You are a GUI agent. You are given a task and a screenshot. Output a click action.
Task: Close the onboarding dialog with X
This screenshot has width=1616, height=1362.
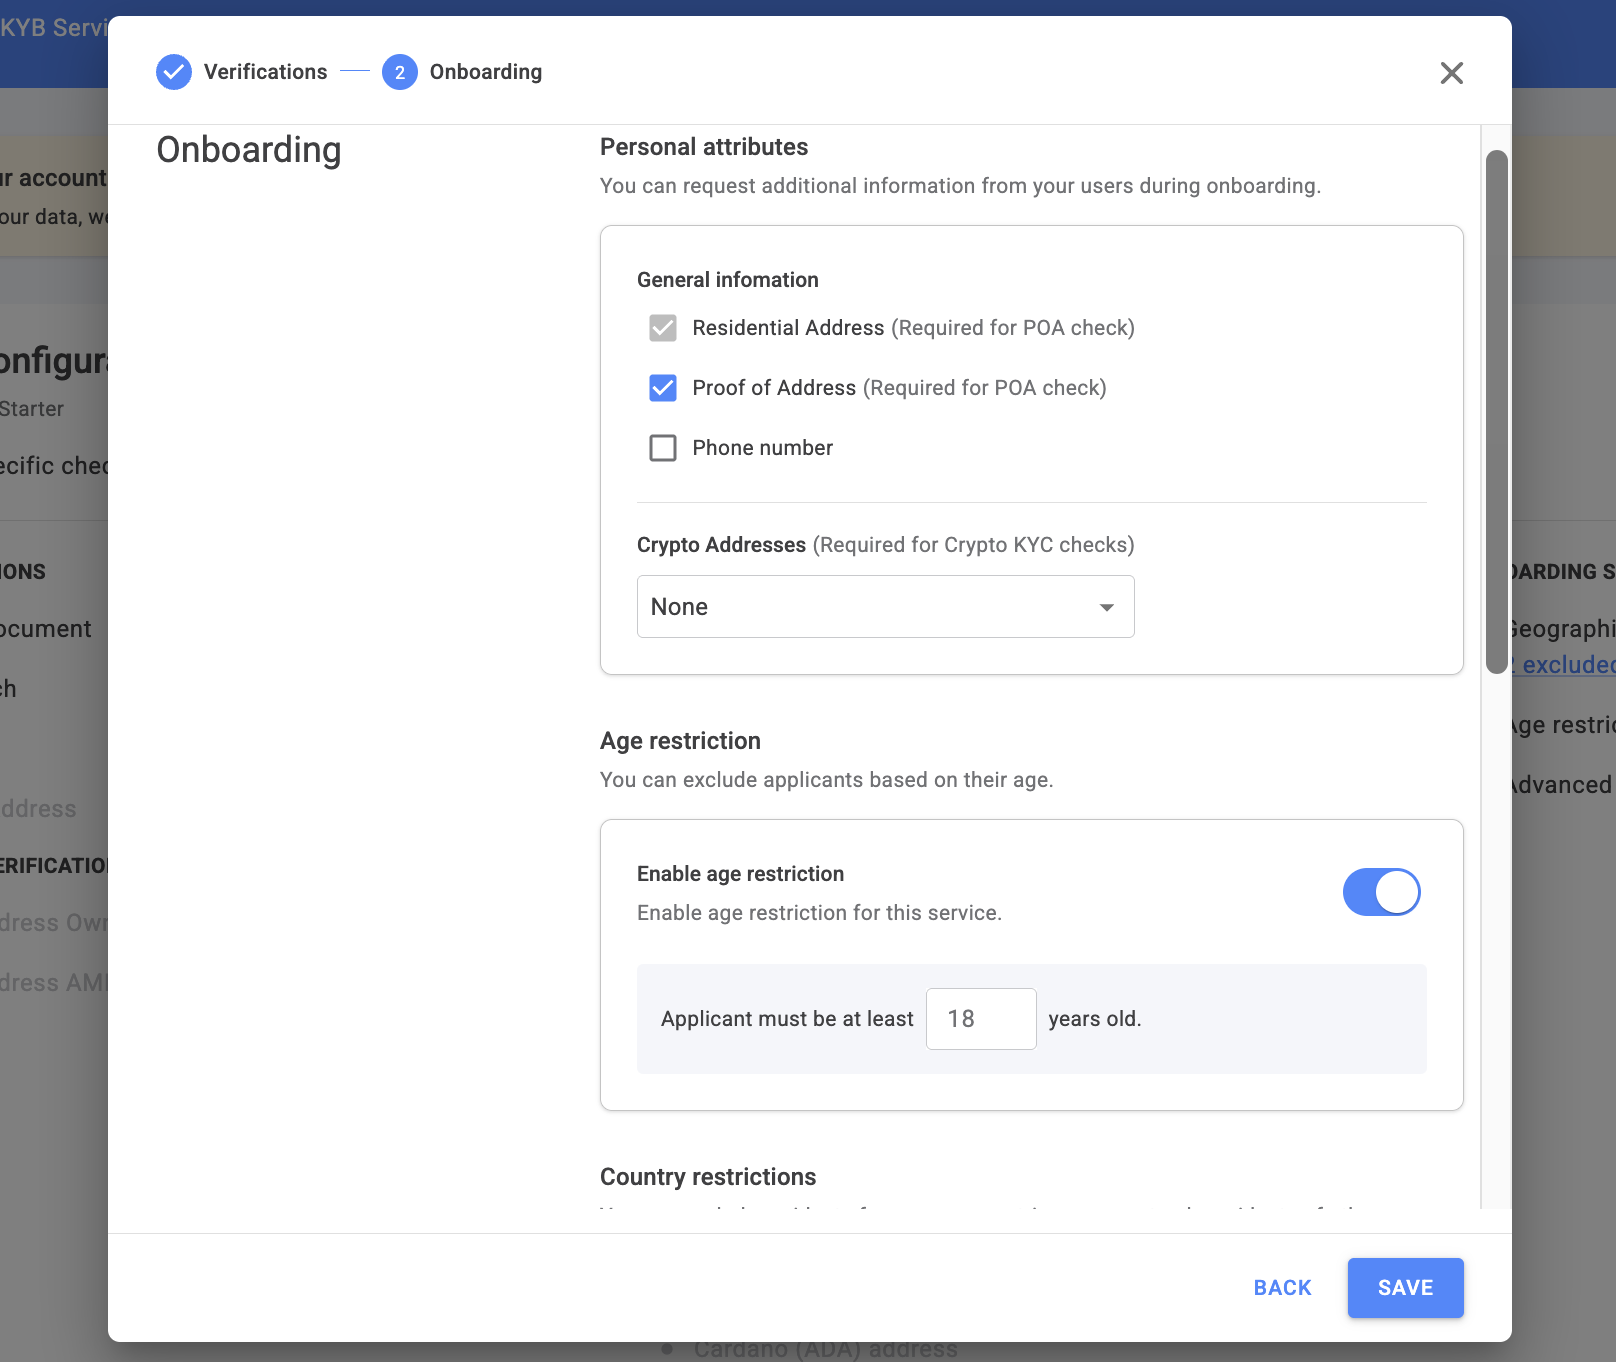coord(1451,73)
